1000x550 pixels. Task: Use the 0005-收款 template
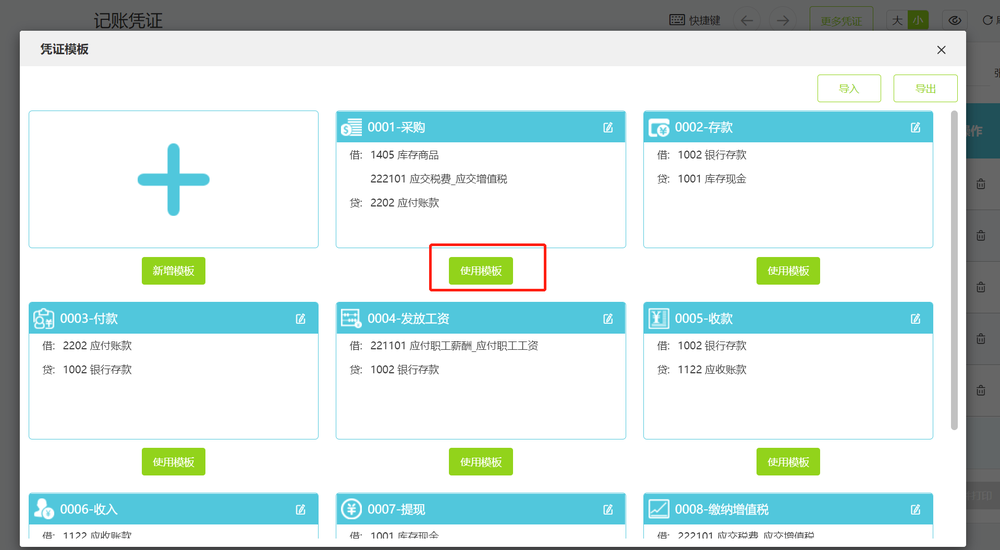click(x=788, y=462)
